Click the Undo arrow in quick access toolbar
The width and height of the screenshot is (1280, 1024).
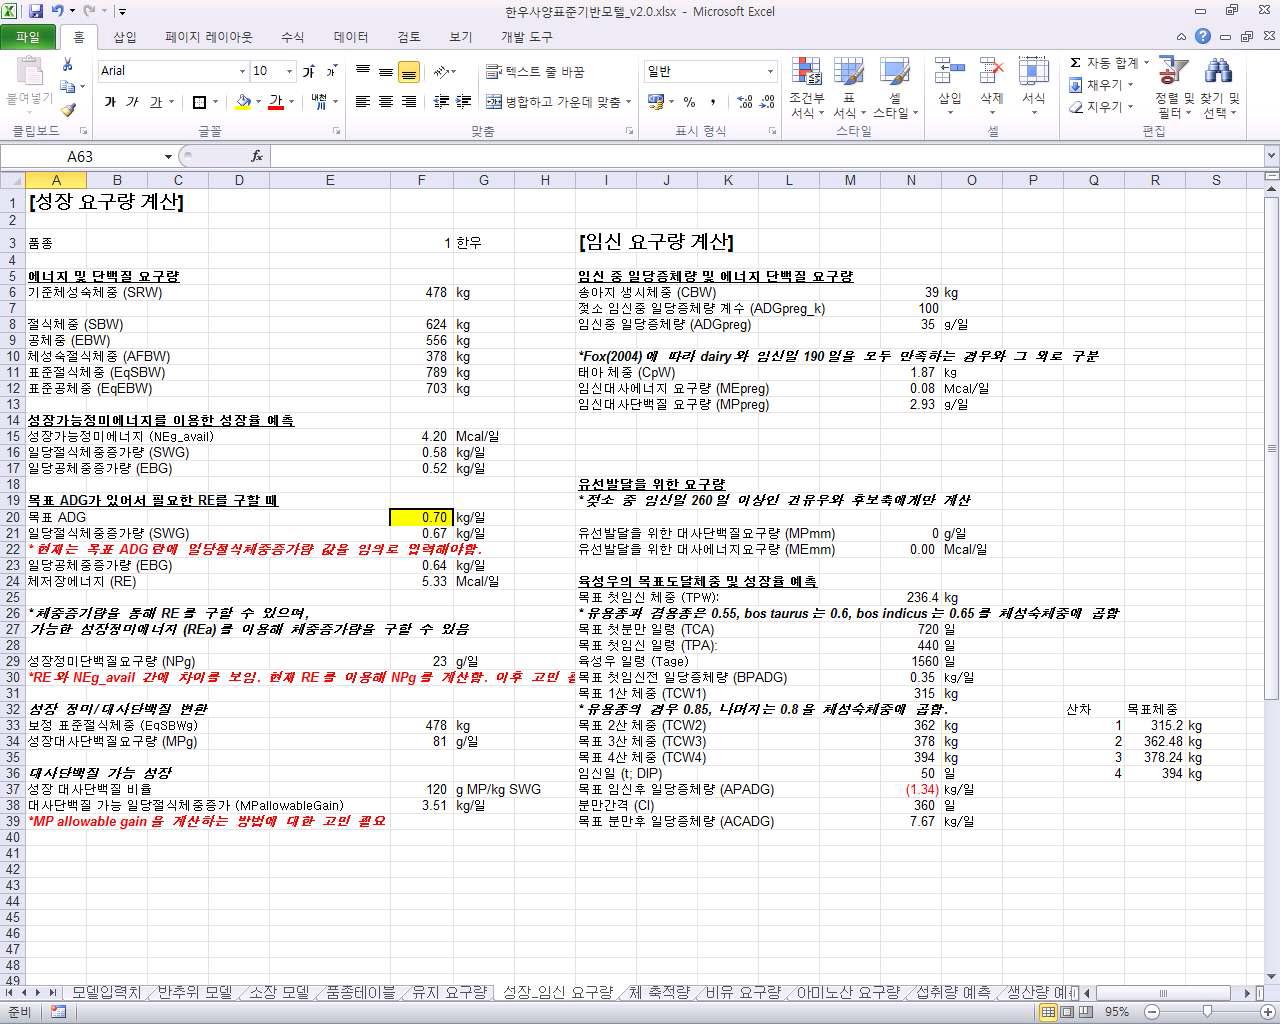coord(58,11)
